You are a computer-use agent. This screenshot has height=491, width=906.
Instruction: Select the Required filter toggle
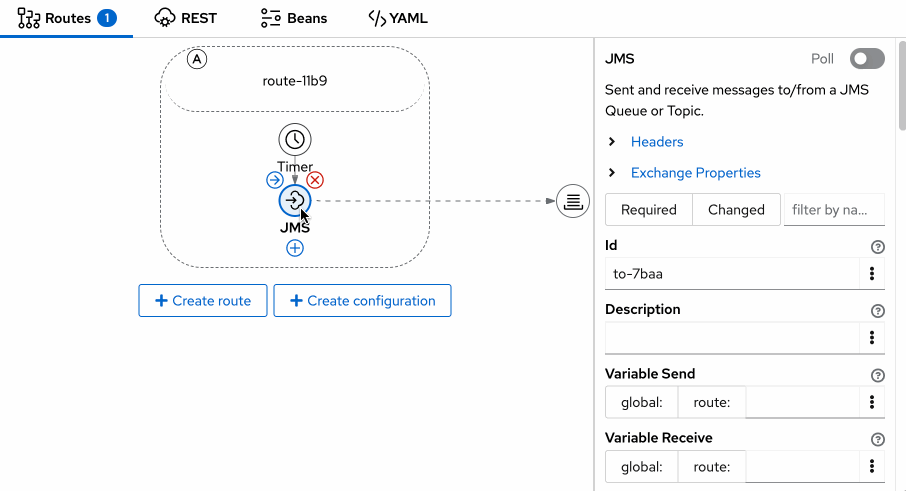click(x=649, y=210)
